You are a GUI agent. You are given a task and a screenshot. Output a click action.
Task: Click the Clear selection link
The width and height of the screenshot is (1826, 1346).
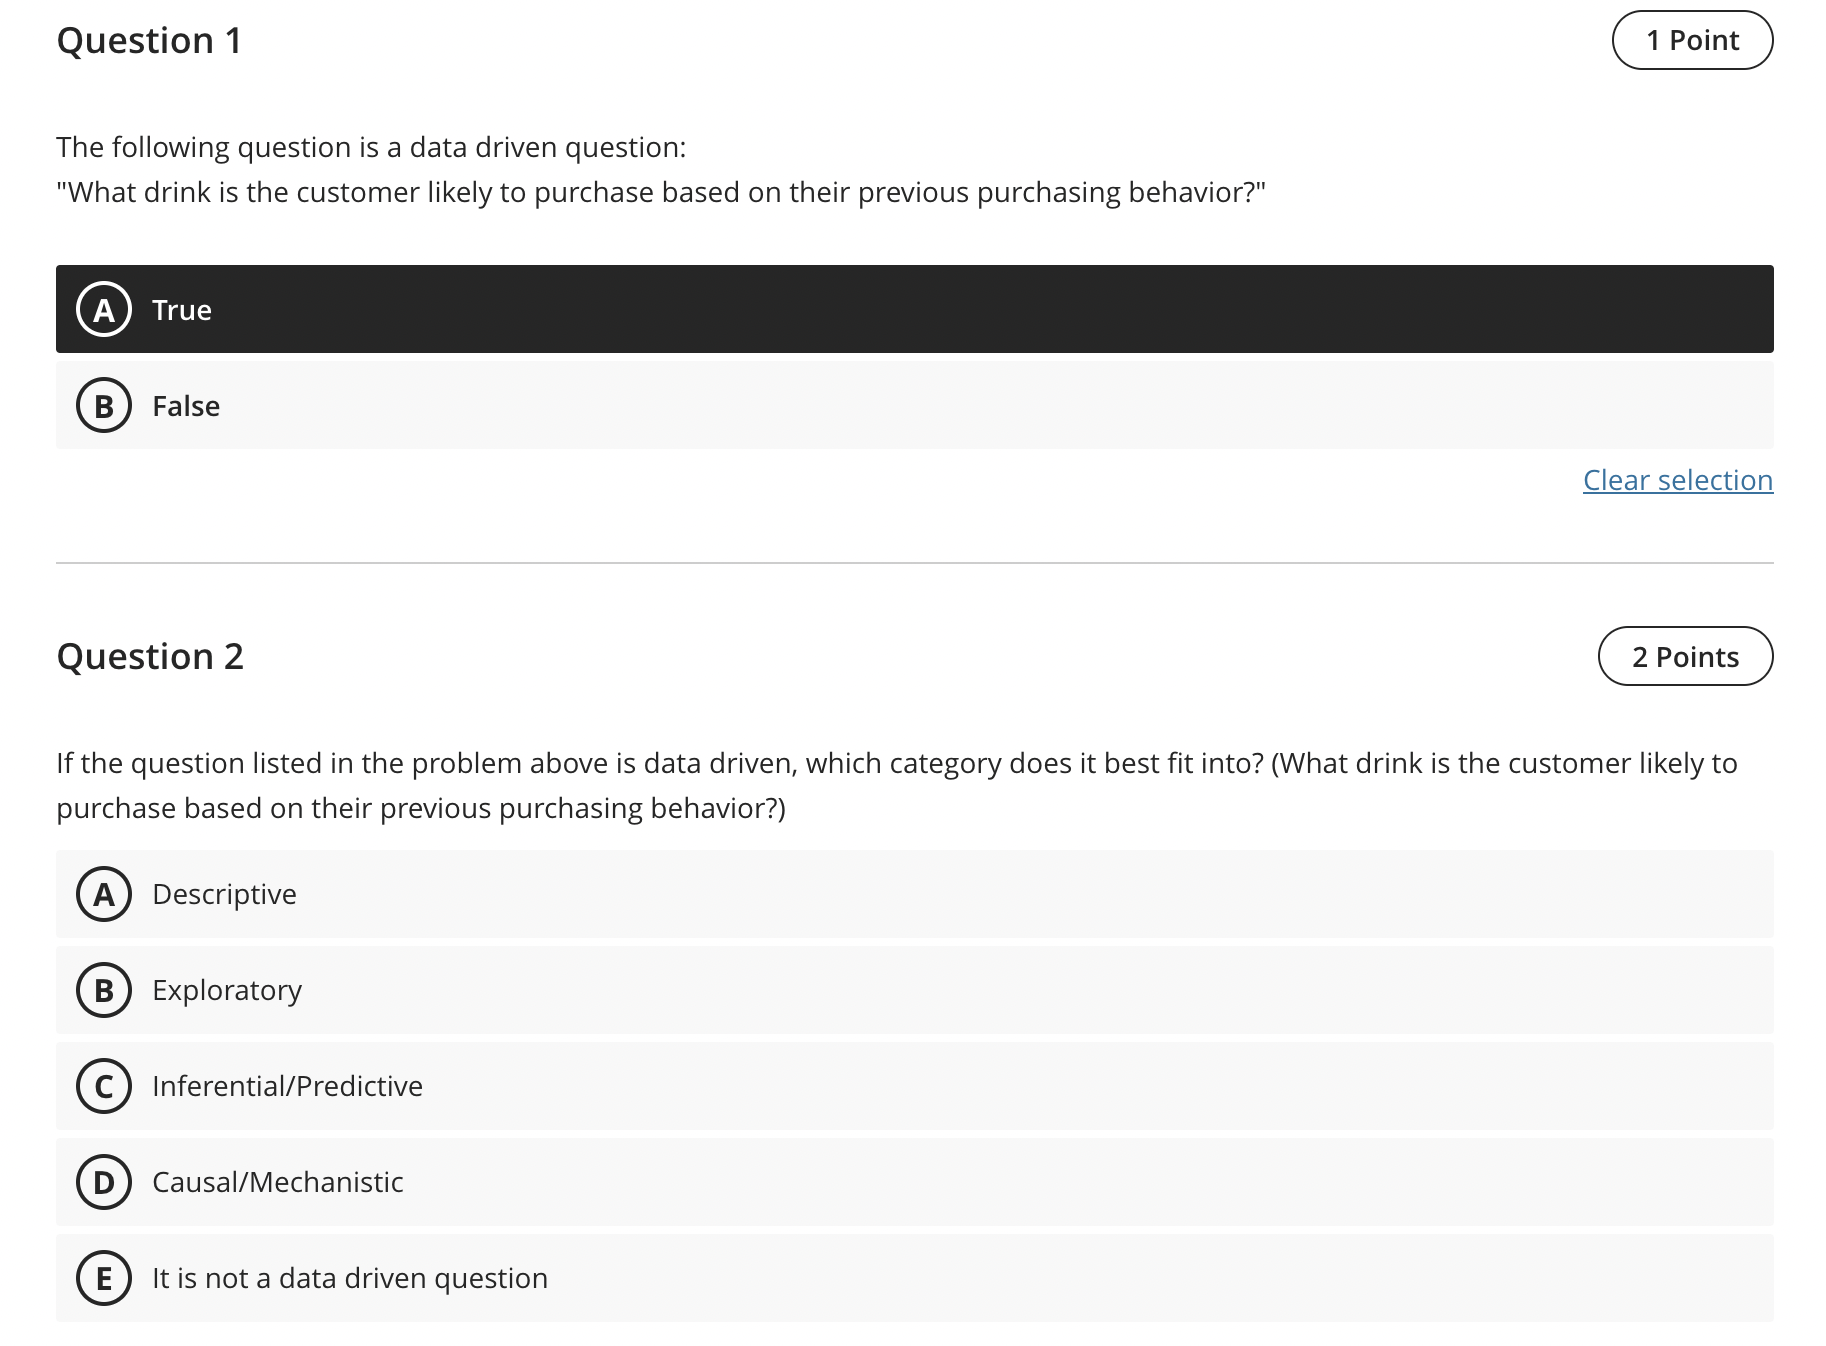[1677, 480]
